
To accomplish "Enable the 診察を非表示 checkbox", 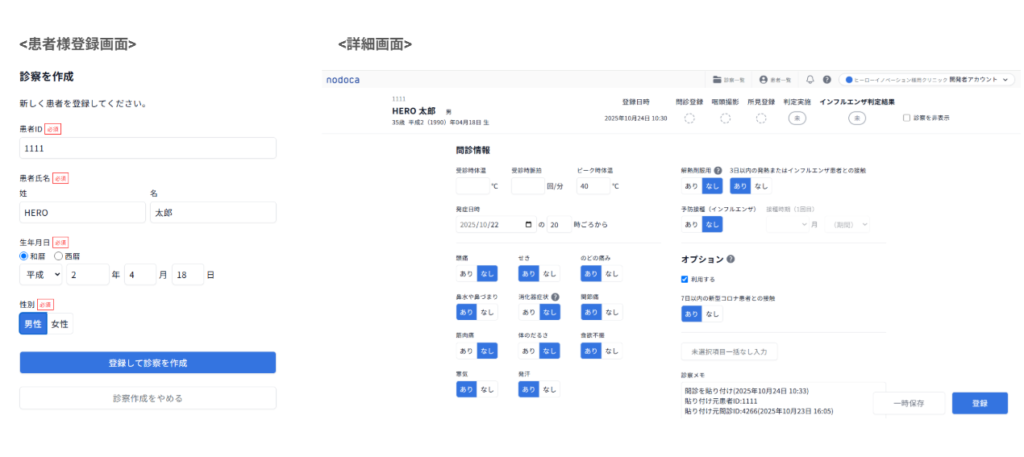I will [906, 118].
